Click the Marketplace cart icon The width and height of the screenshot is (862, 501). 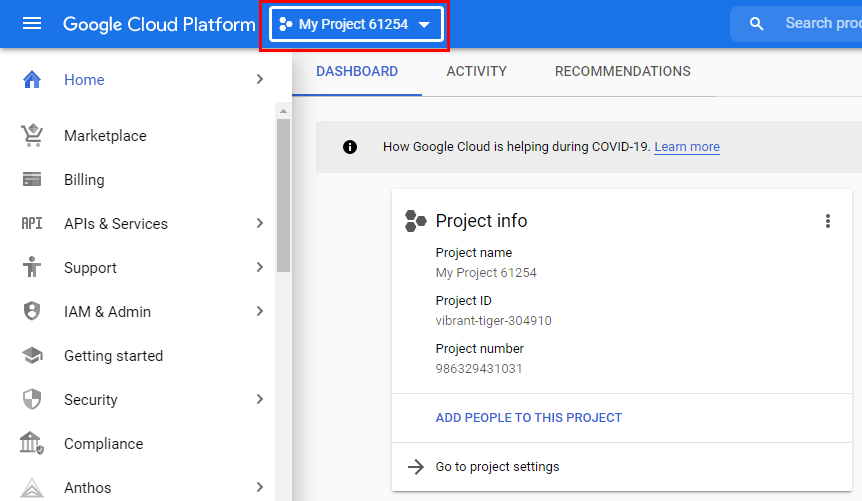click(32, 135)
